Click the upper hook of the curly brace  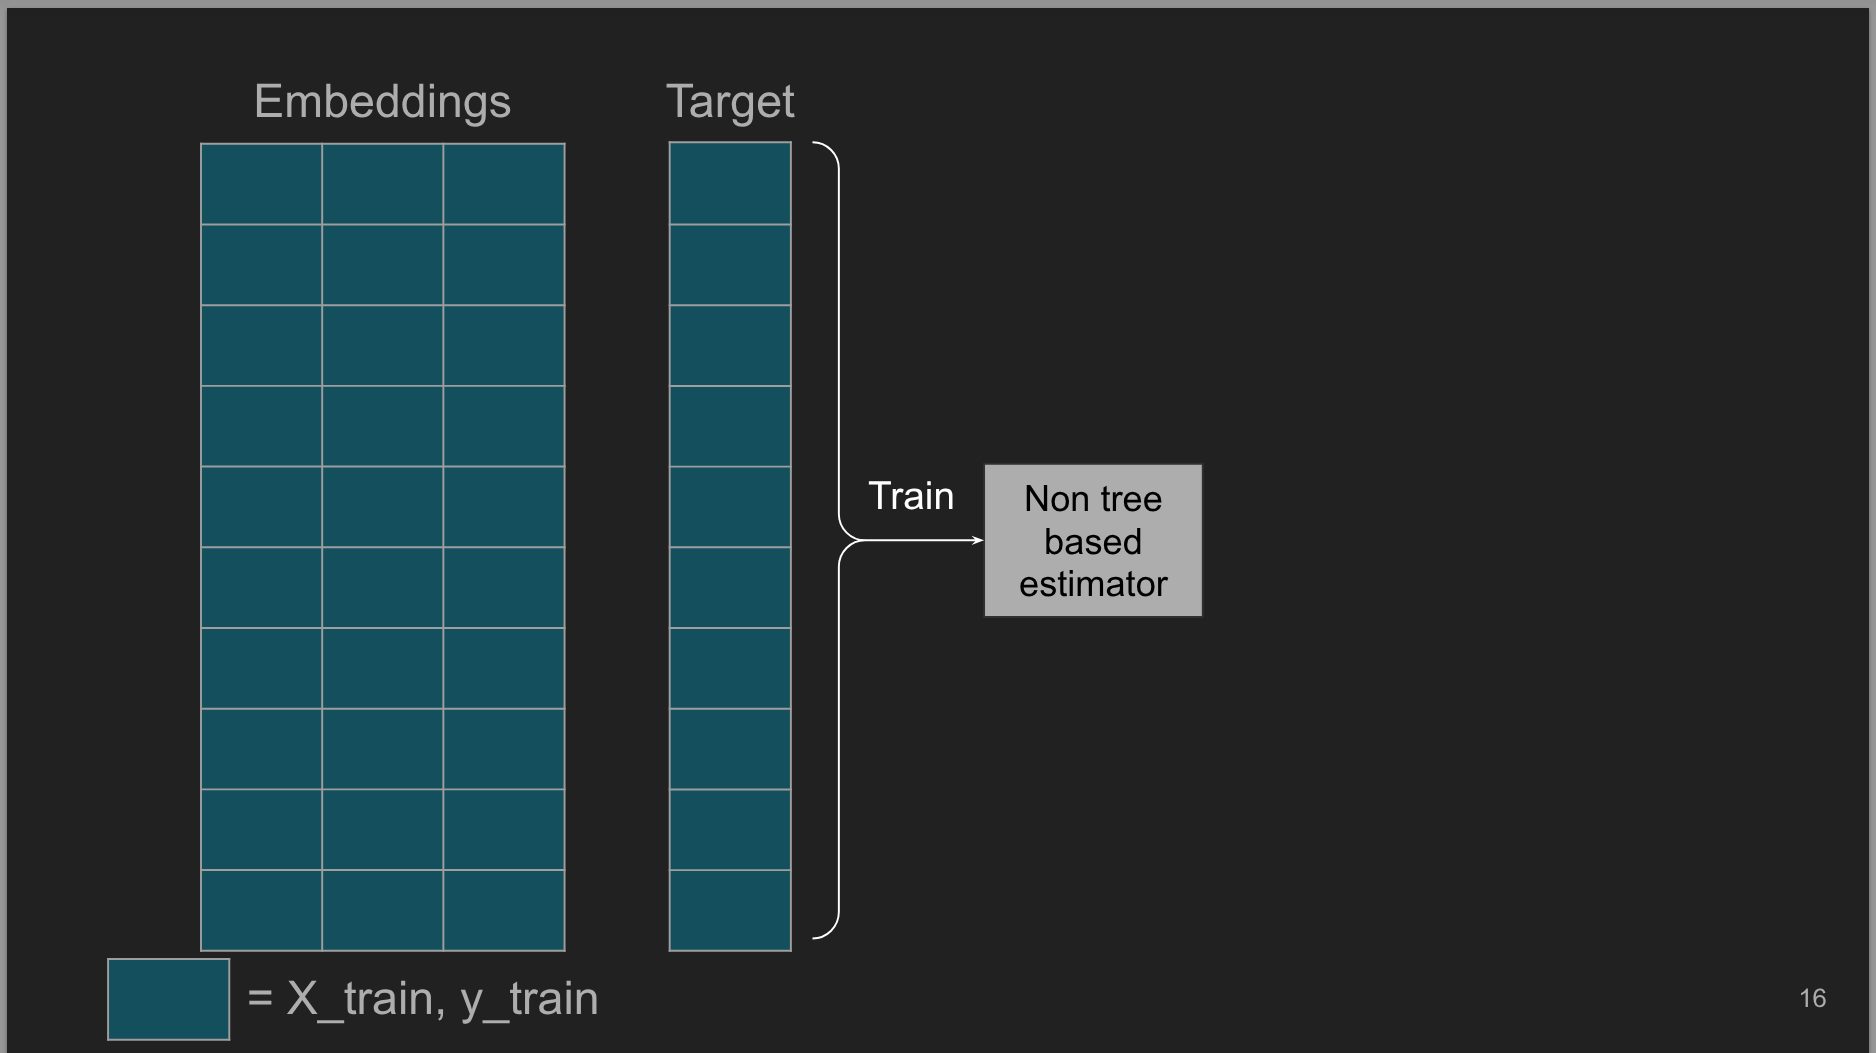coord(826,150)
